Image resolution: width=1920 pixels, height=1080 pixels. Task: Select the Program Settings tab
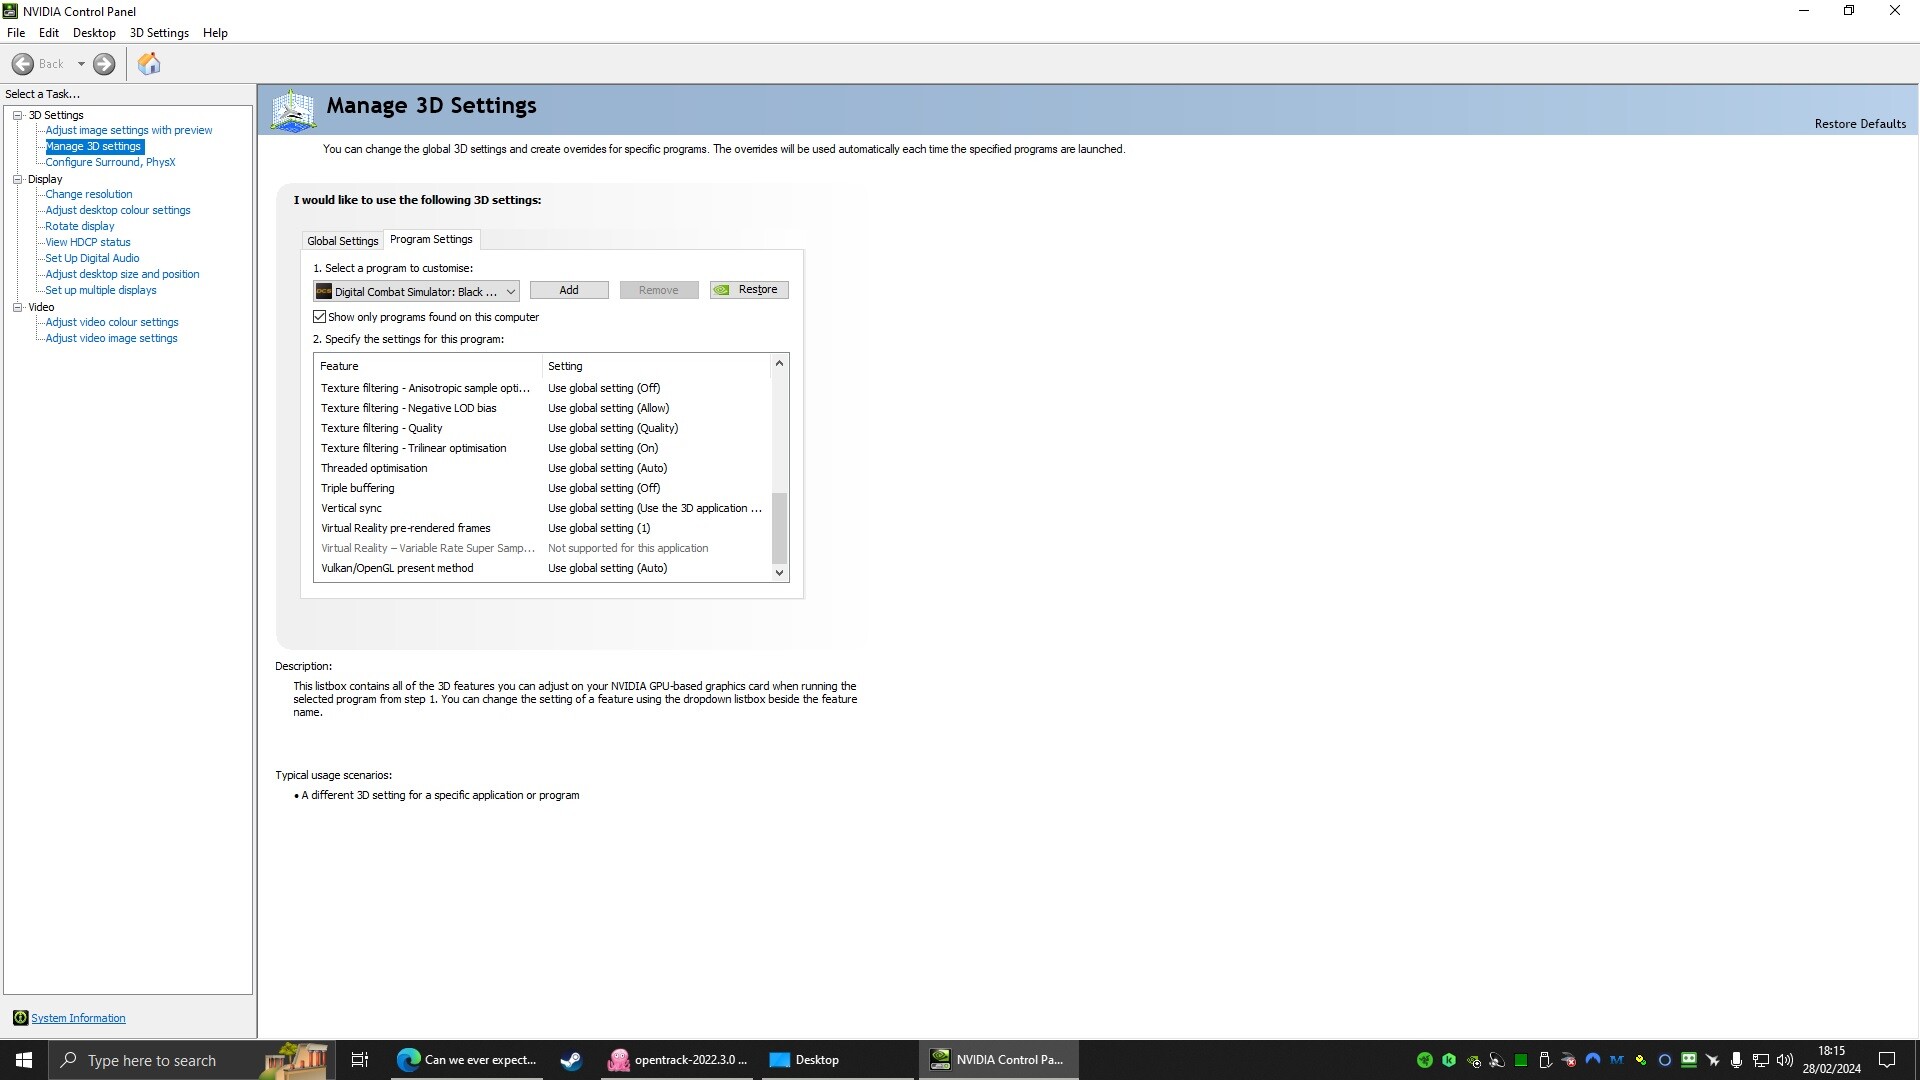click(x=431, y=239)
